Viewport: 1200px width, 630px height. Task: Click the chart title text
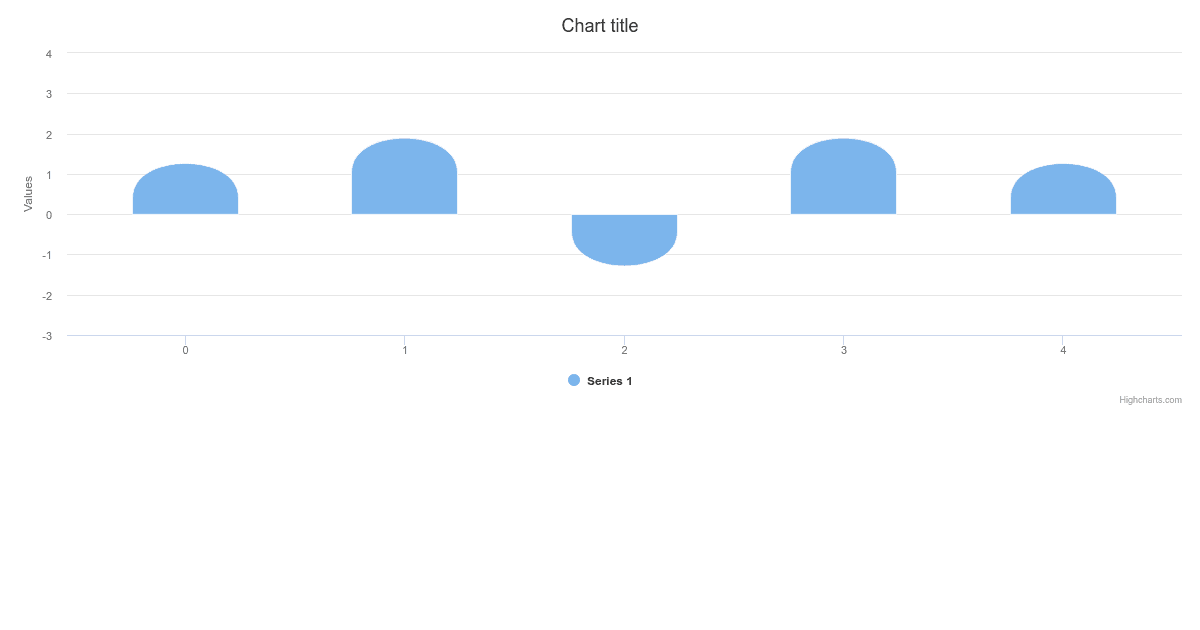tap(600, 26)
